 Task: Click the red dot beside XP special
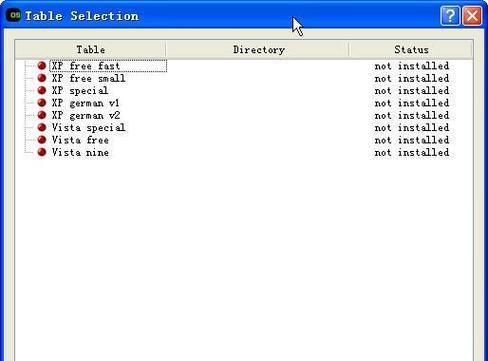click(42, 90)
